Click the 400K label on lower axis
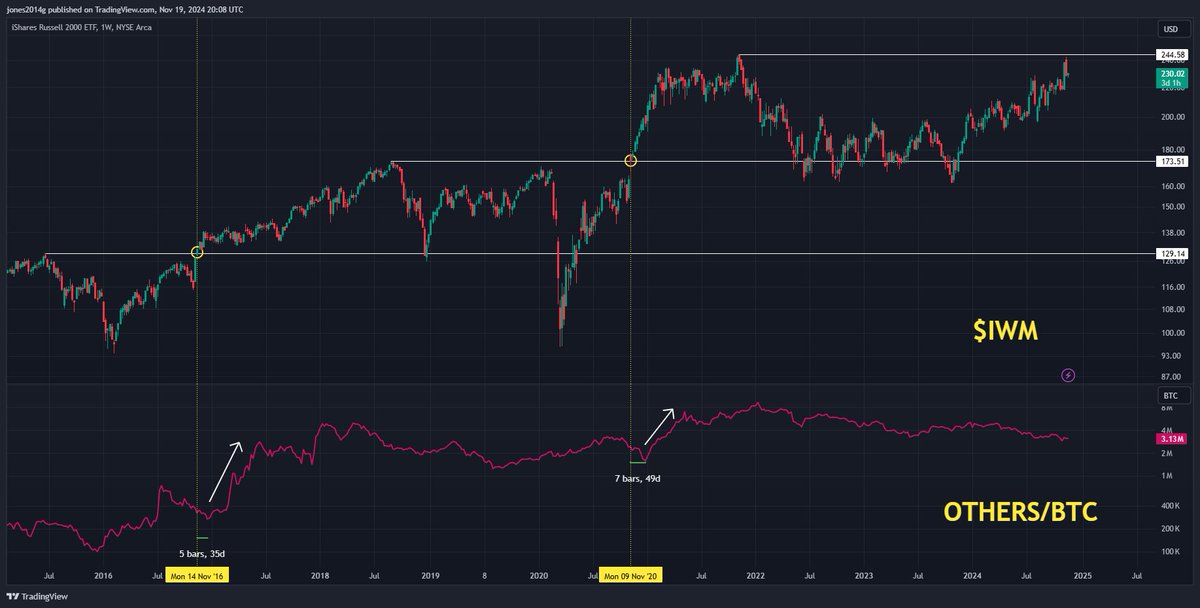 point(1170,506)
